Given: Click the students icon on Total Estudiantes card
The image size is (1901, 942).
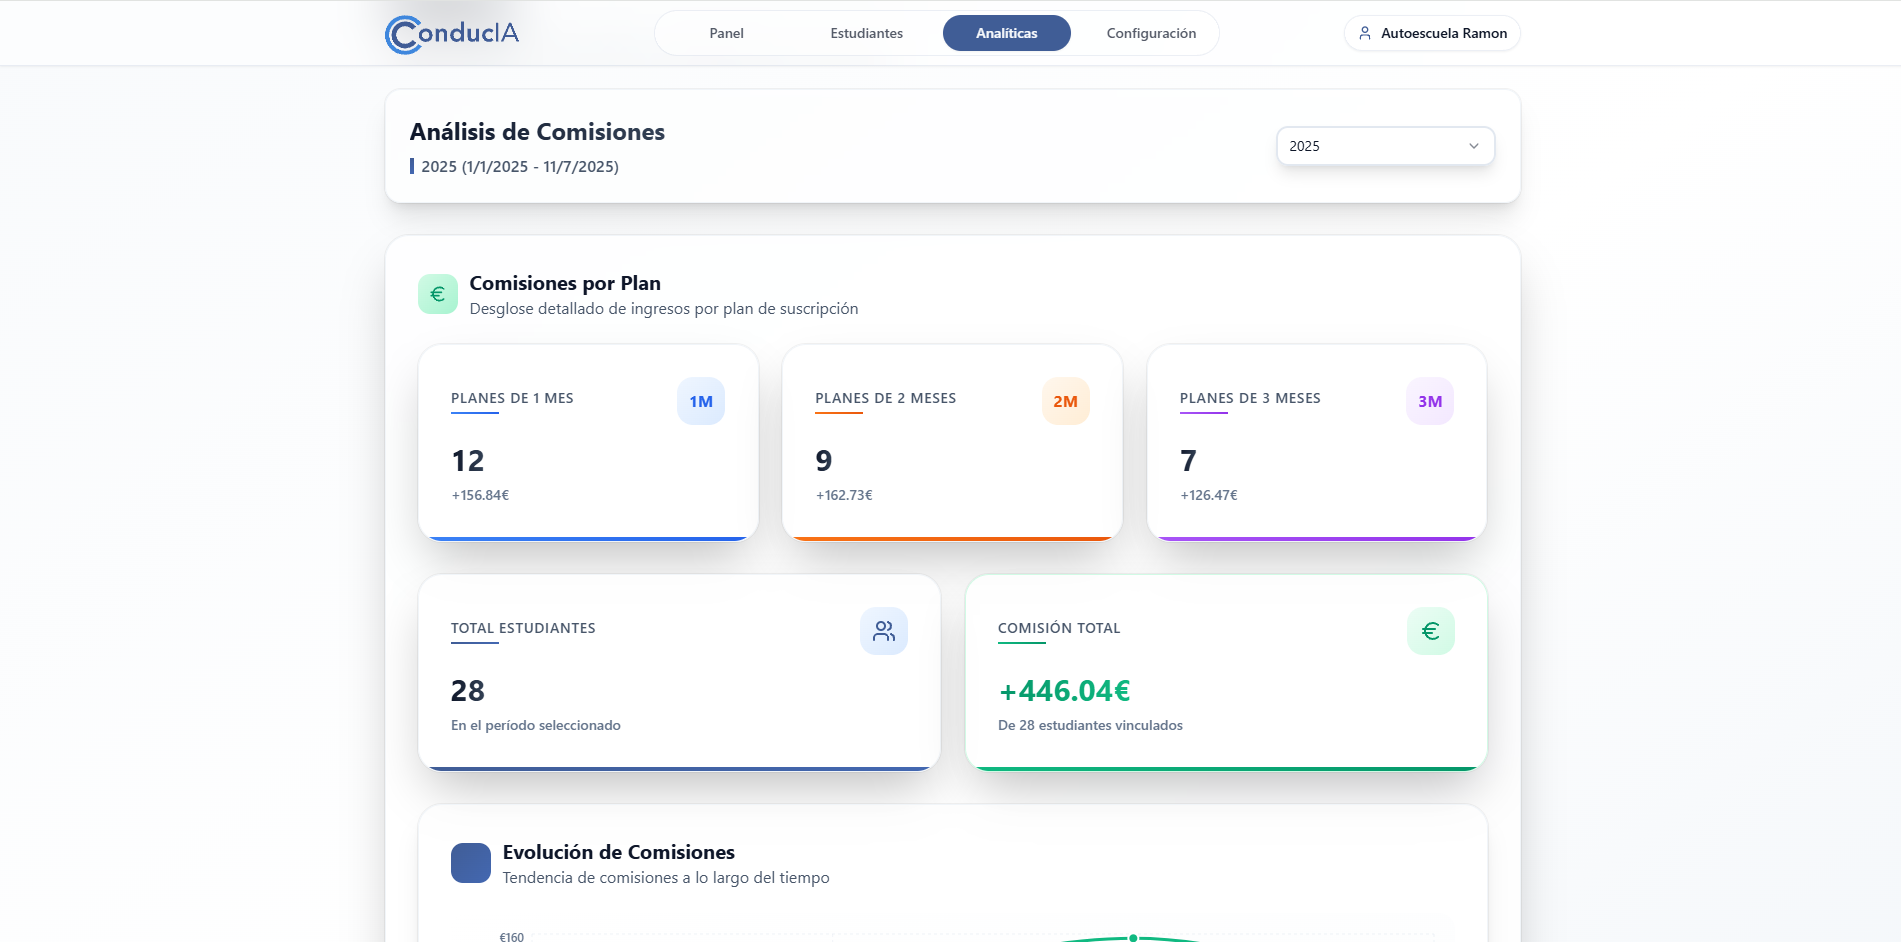Looking at the screenshot, I should [884, 631].
